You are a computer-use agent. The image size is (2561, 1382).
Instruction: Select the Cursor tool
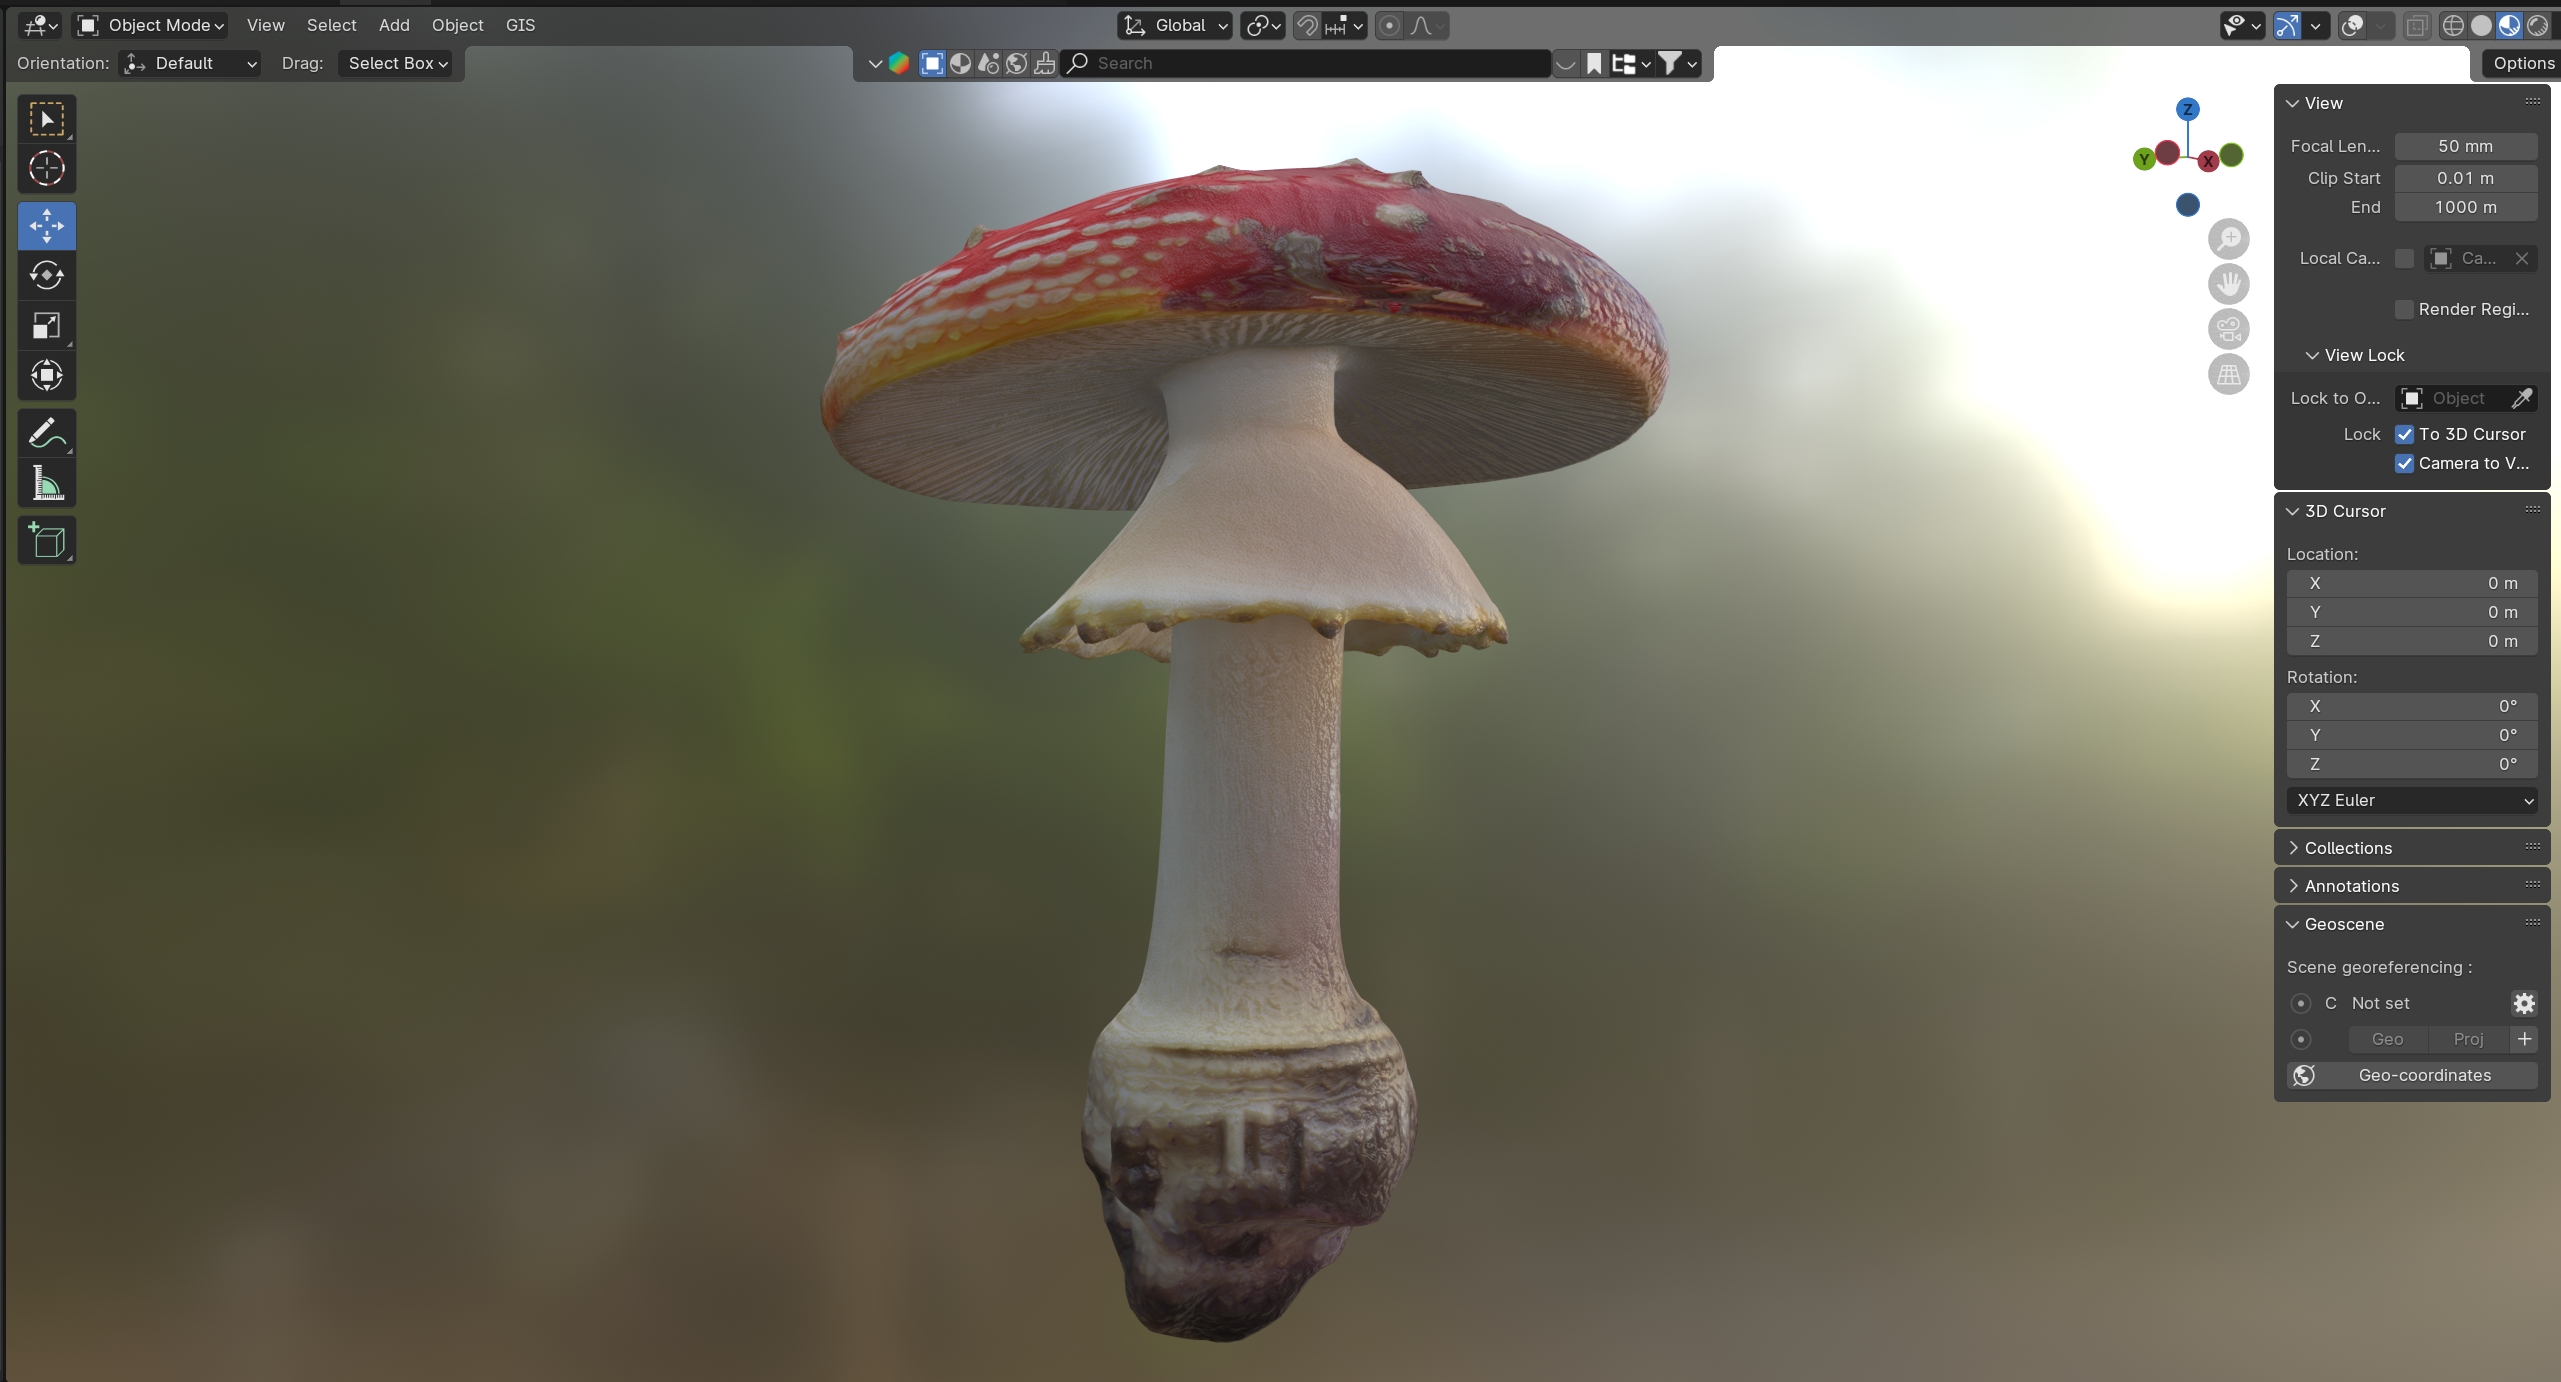coord(46,169)
